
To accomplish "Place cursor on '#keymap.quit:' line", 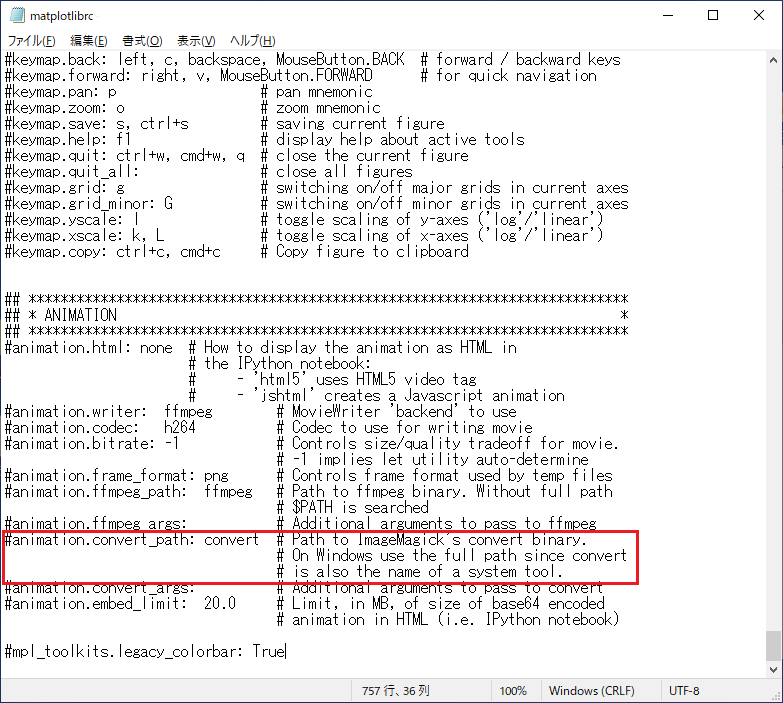I will click(237, 155).
